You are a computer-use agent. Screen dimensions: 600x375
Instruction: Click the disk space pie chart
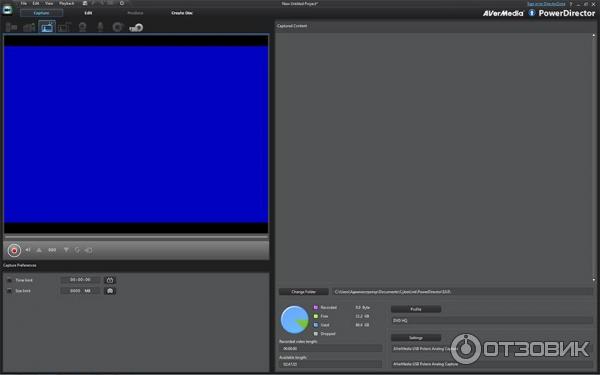(x=294, y=320)
